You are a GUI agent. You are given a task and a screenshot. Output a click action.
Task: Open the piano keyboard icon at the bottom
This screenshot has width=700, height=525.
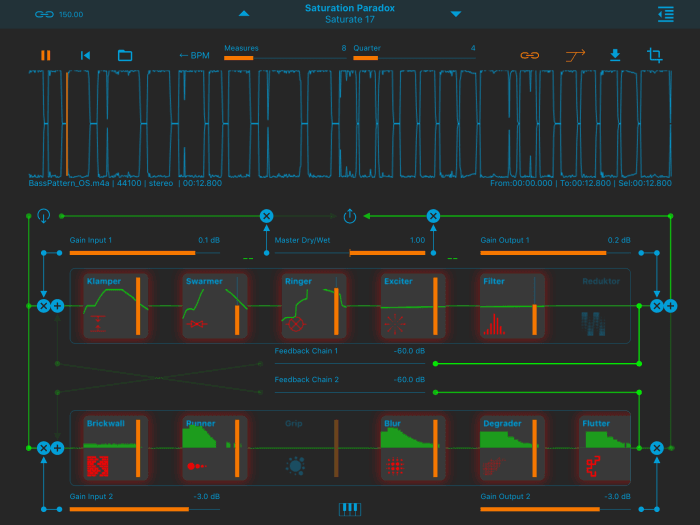(x=350, y=509)
